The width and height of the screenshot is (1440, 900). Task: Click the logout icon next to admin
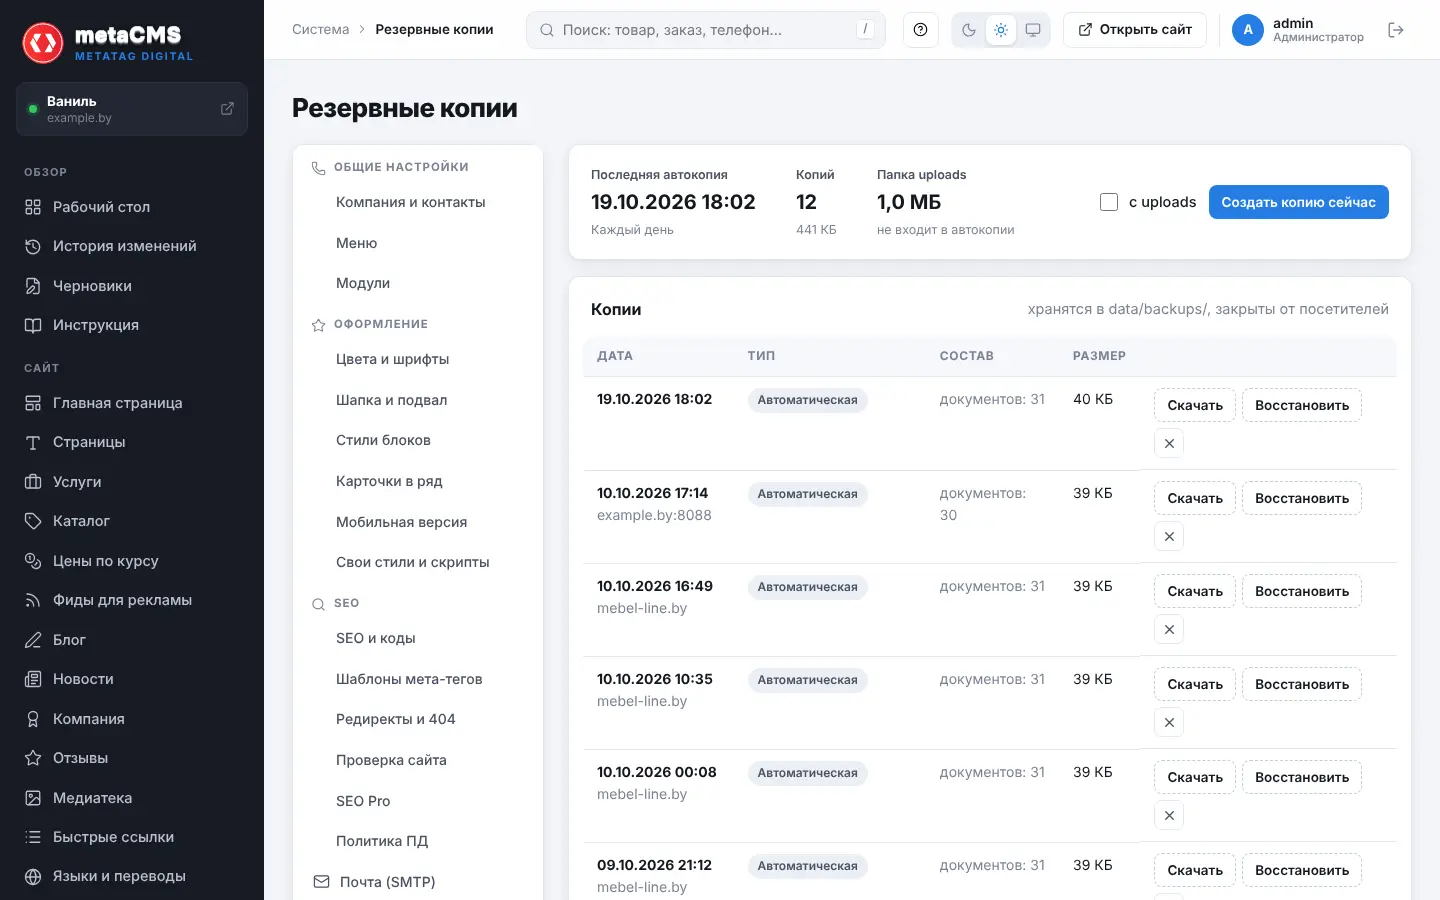[x=1396, y=30]
